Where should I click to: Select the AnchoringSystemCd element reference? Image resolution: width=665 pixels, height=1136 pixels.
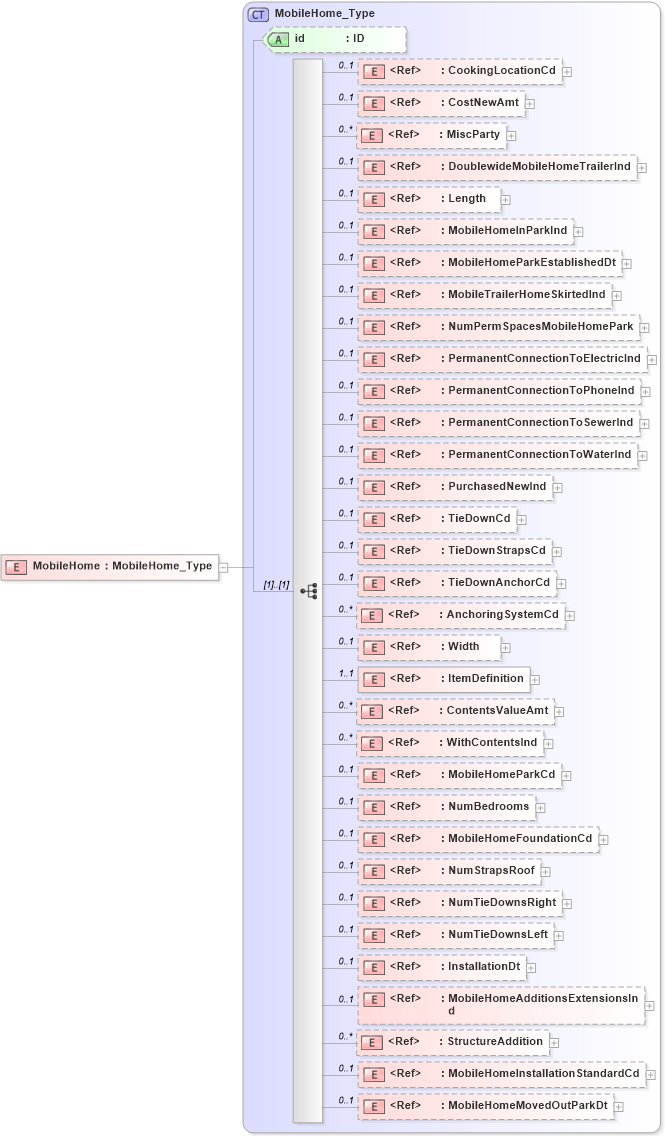tap(502, 614)
